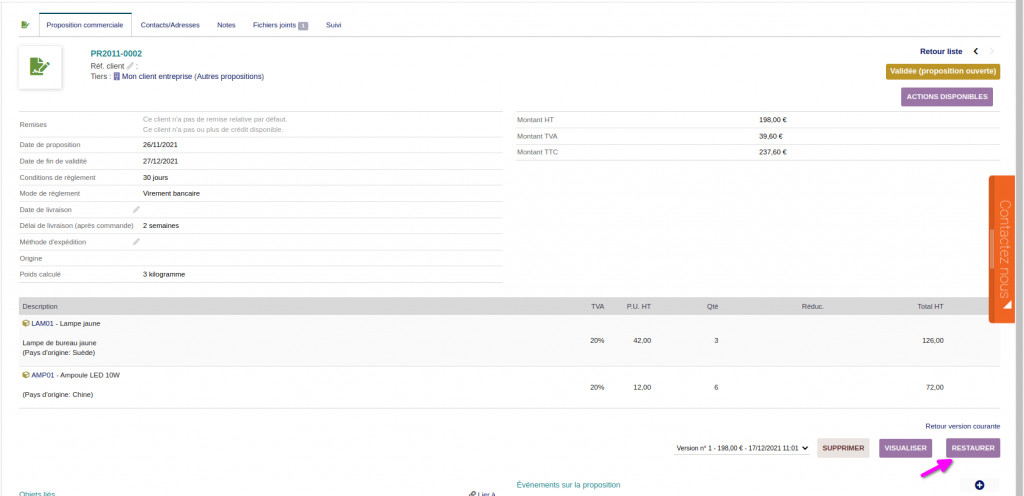Add event with the plus circle icon
This screenshot has width=1024, height=496.
tap(979, 485)
